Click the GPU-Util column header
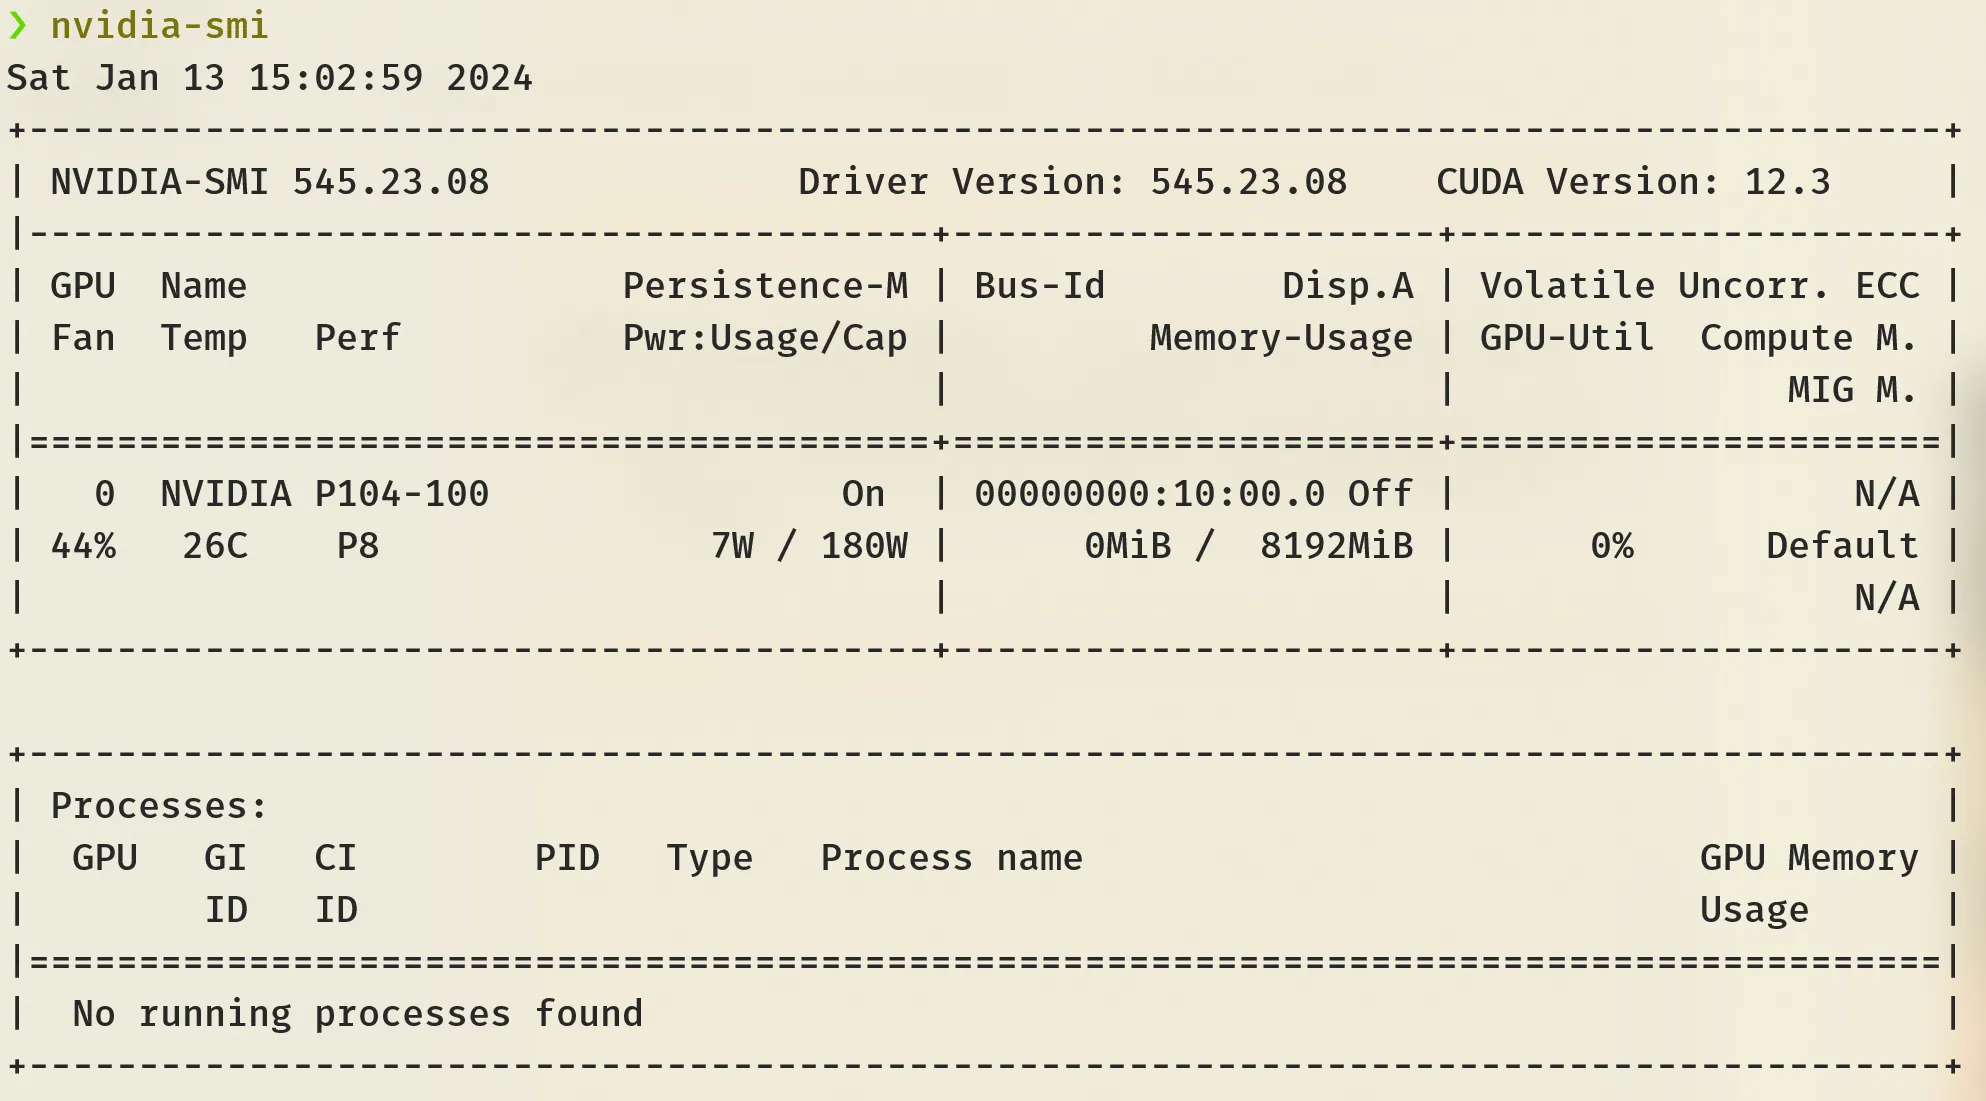Viewport: 1986px width, 1101px height. (x=1566, y=338)
